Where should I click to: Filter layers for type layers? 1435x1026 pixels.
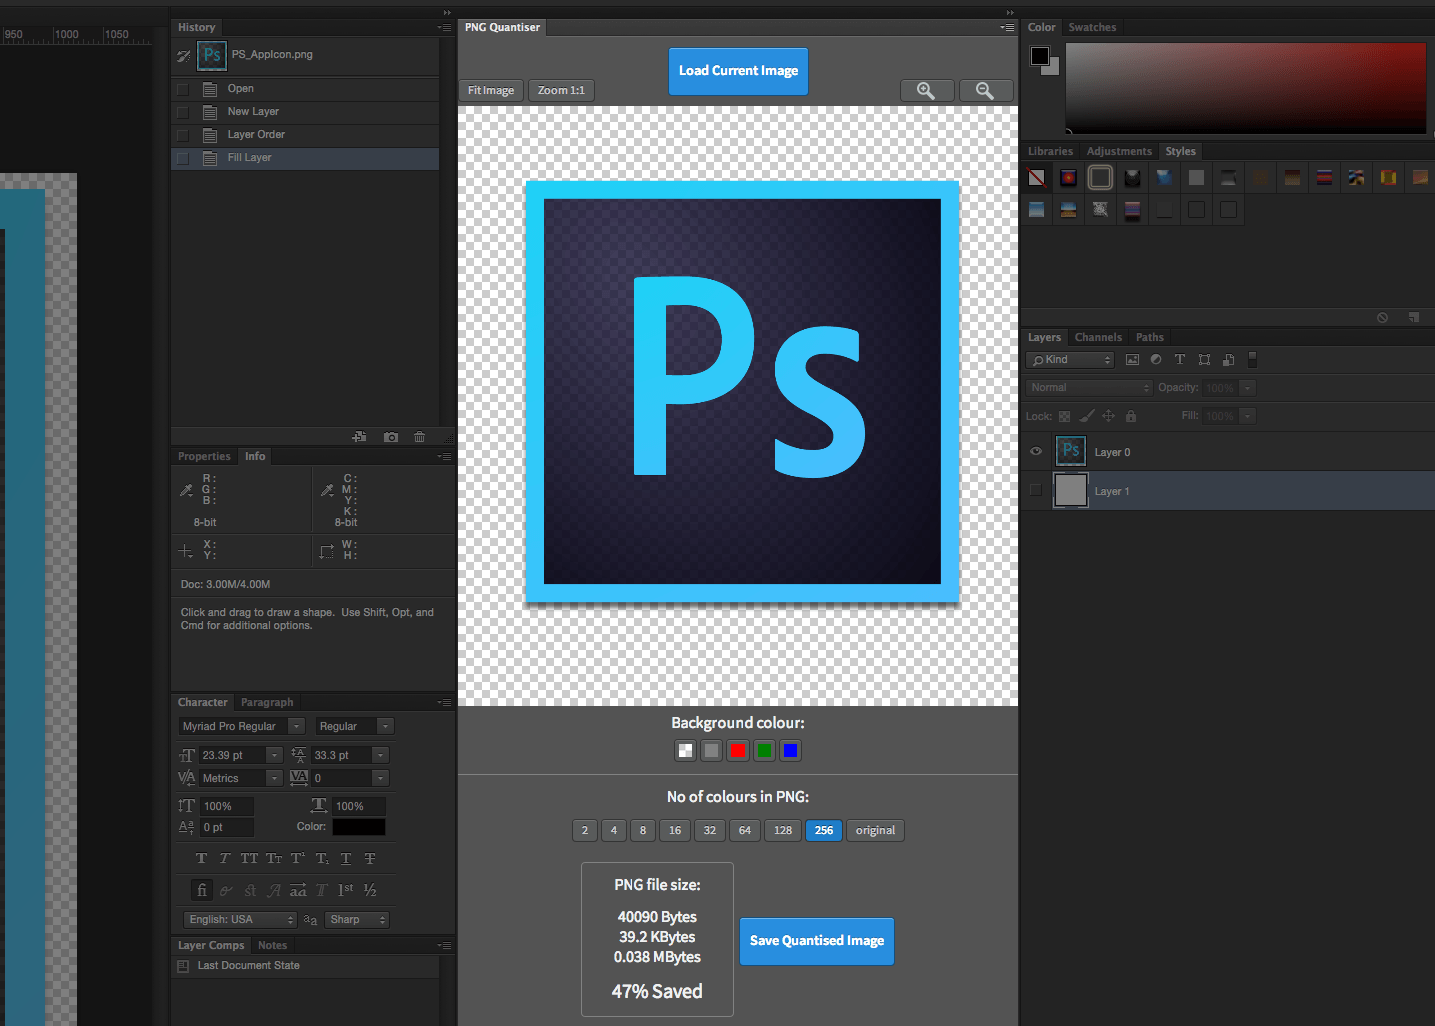point(1180,360)
